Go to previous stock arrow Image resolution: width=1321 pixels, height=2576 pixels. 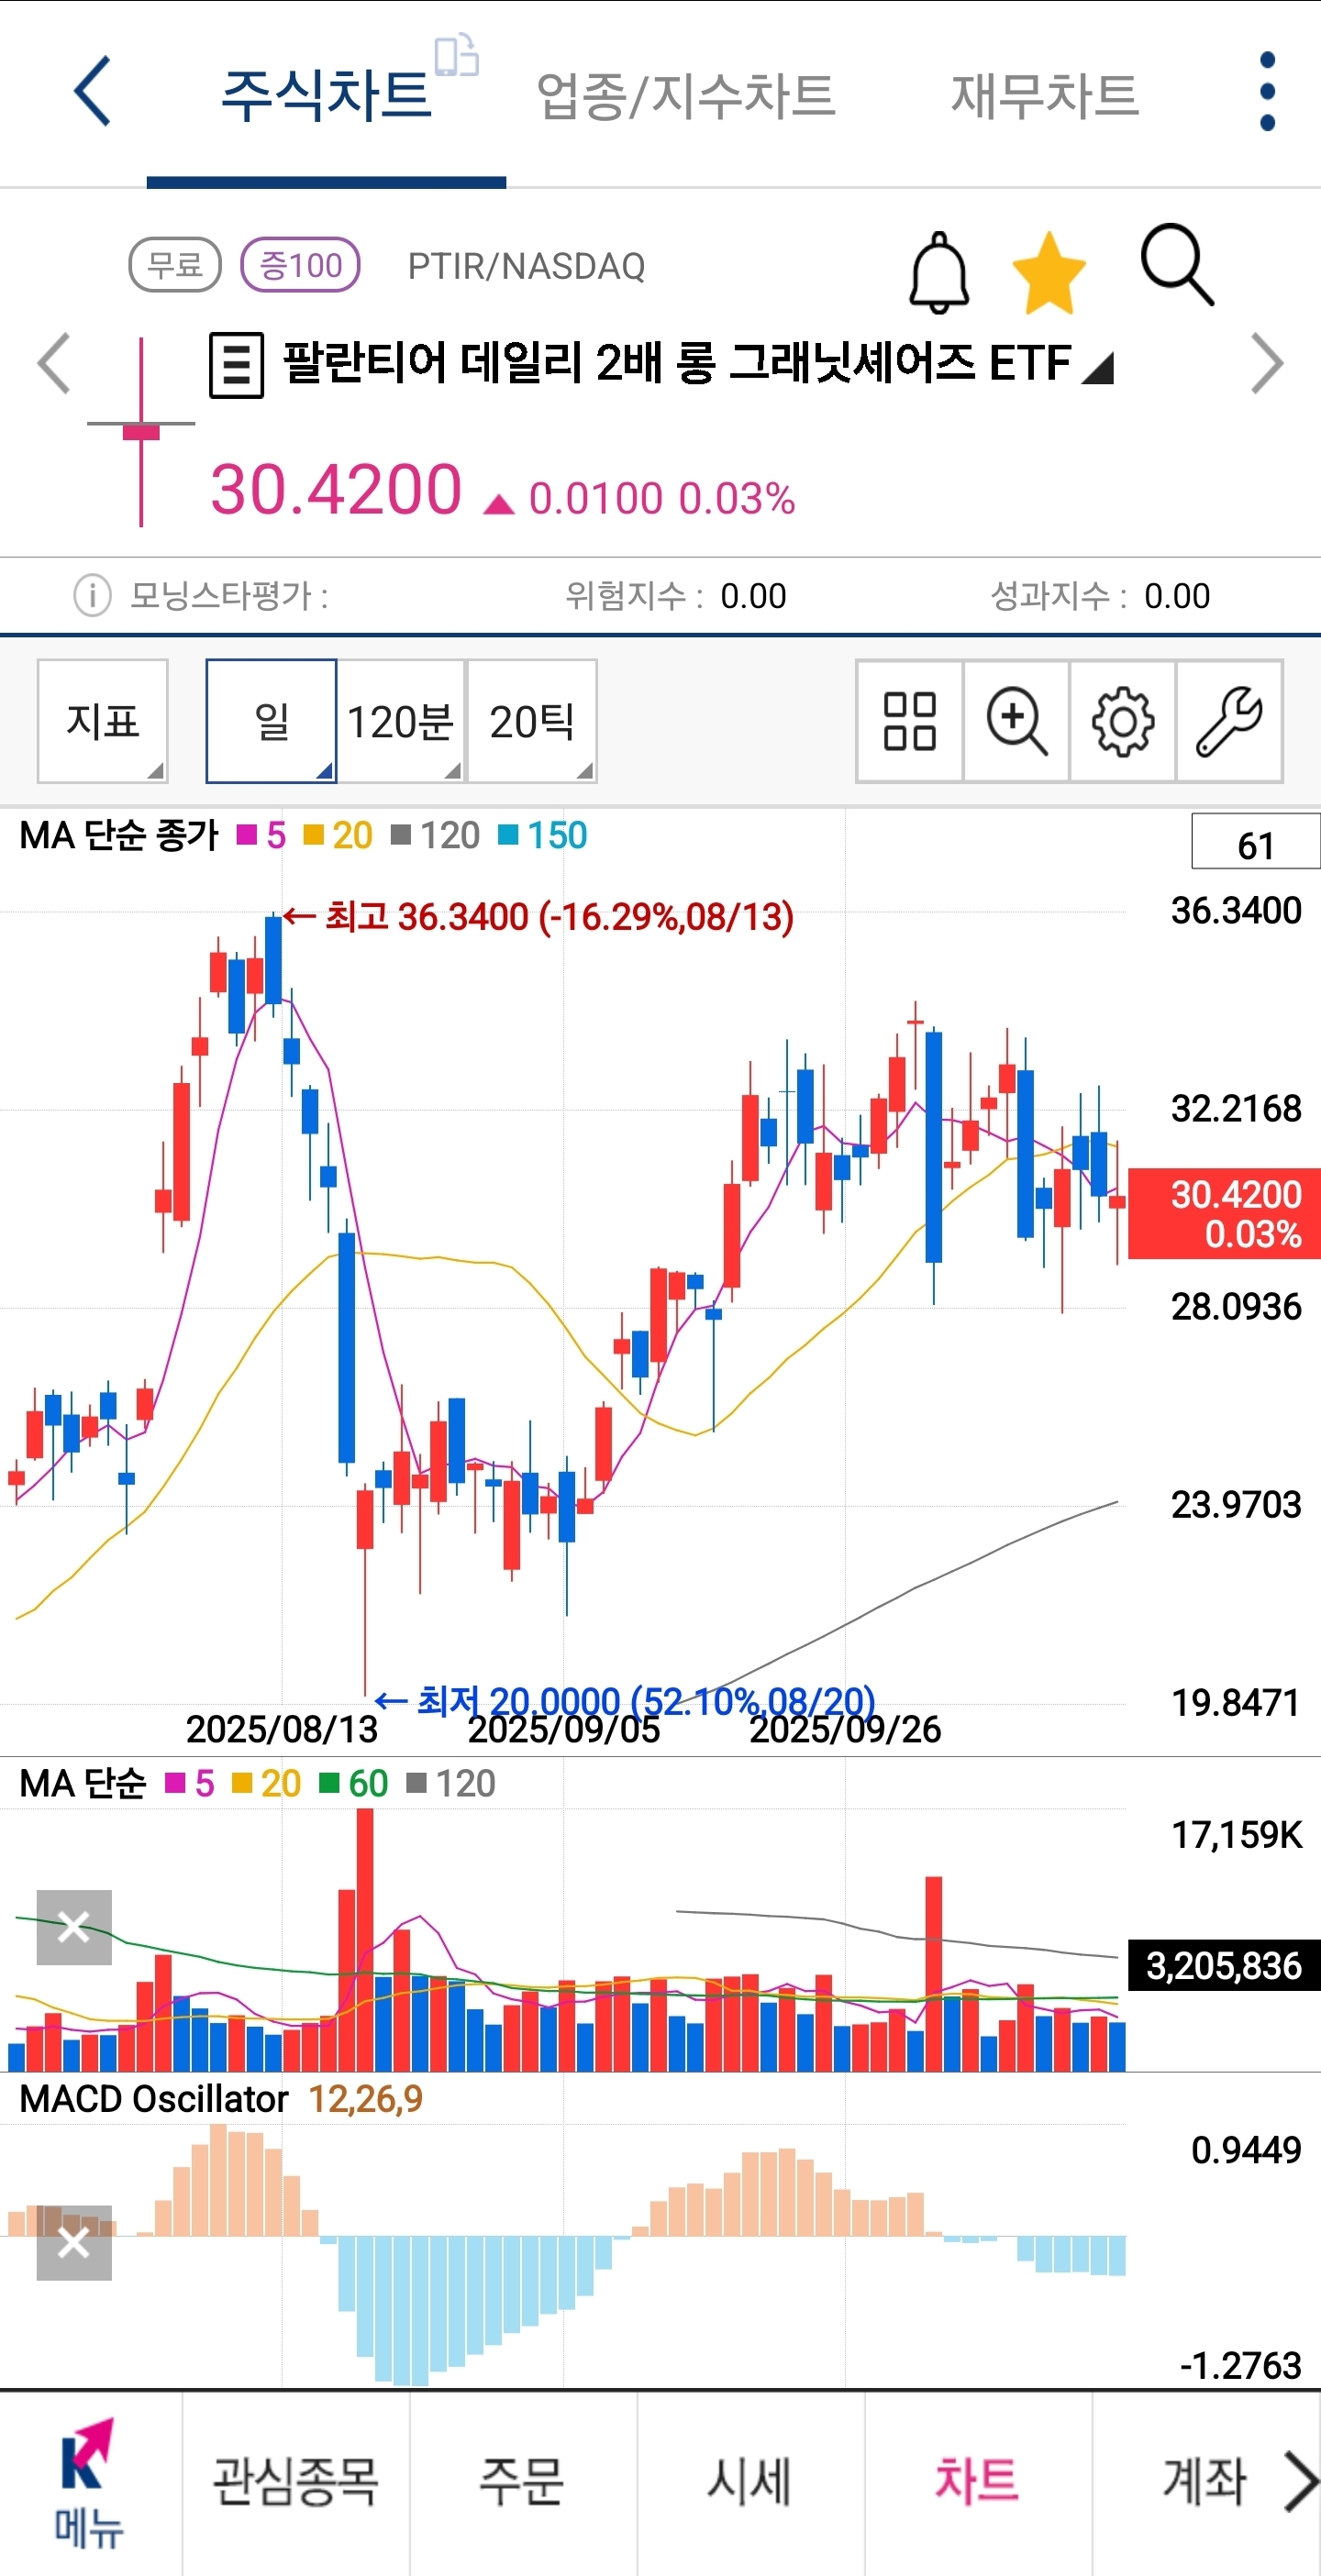coord(54,363)
